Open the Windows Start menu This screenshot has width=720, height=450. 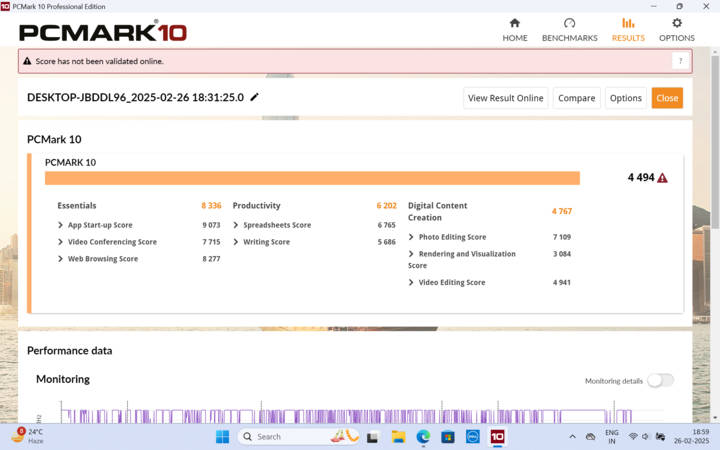222,437
